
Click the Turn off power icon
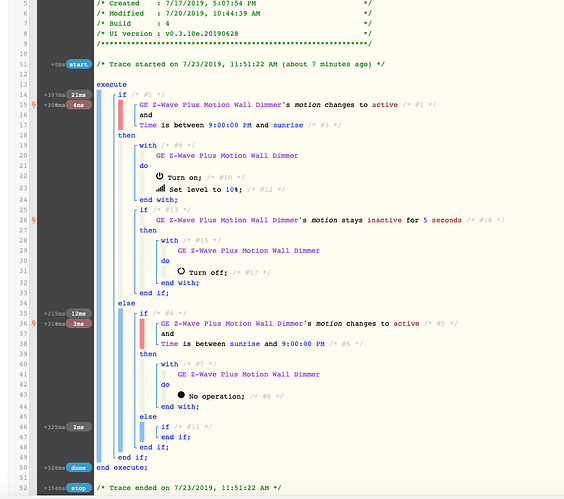point(181,271)
